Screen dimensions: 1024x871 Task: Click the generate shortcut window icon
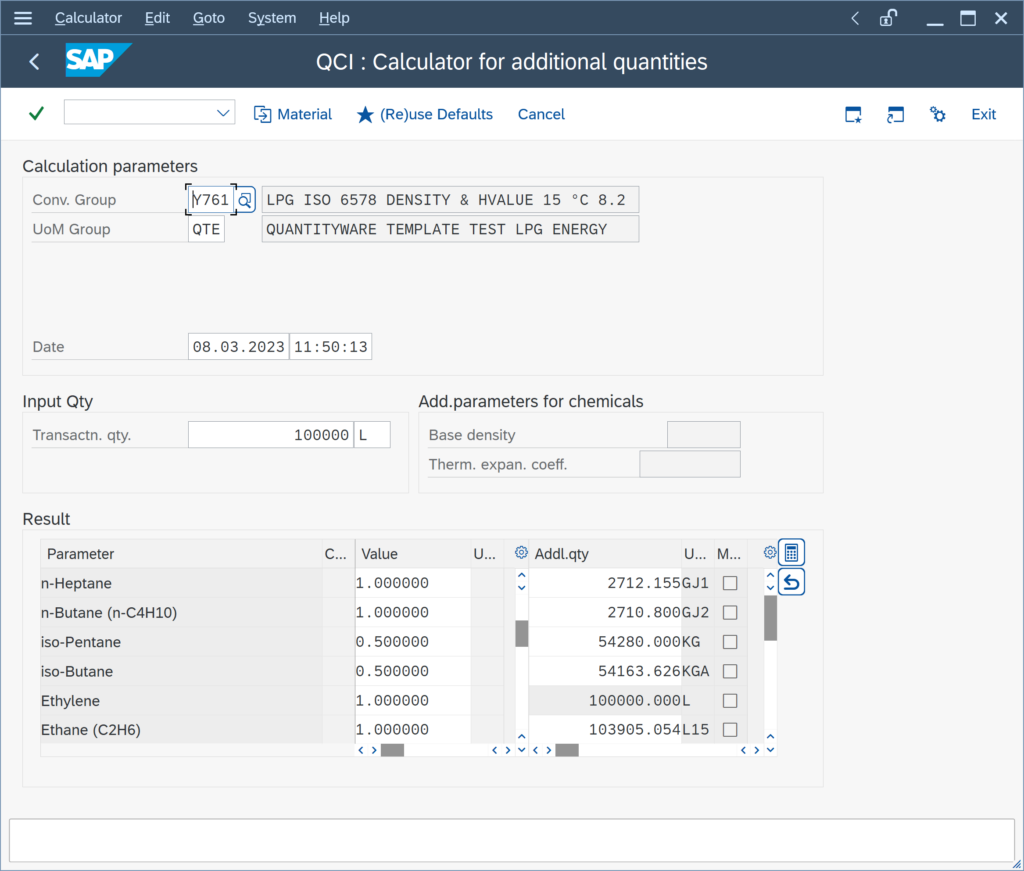click(895, 115)
